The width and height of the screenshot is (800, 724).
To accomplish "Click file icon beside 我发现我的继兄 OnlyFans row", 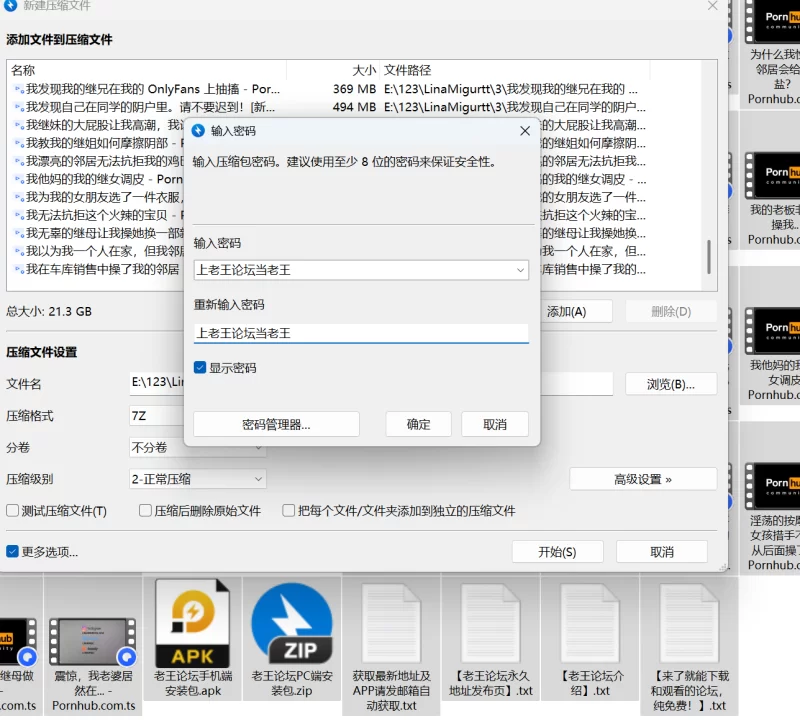I will coord(19,89).
